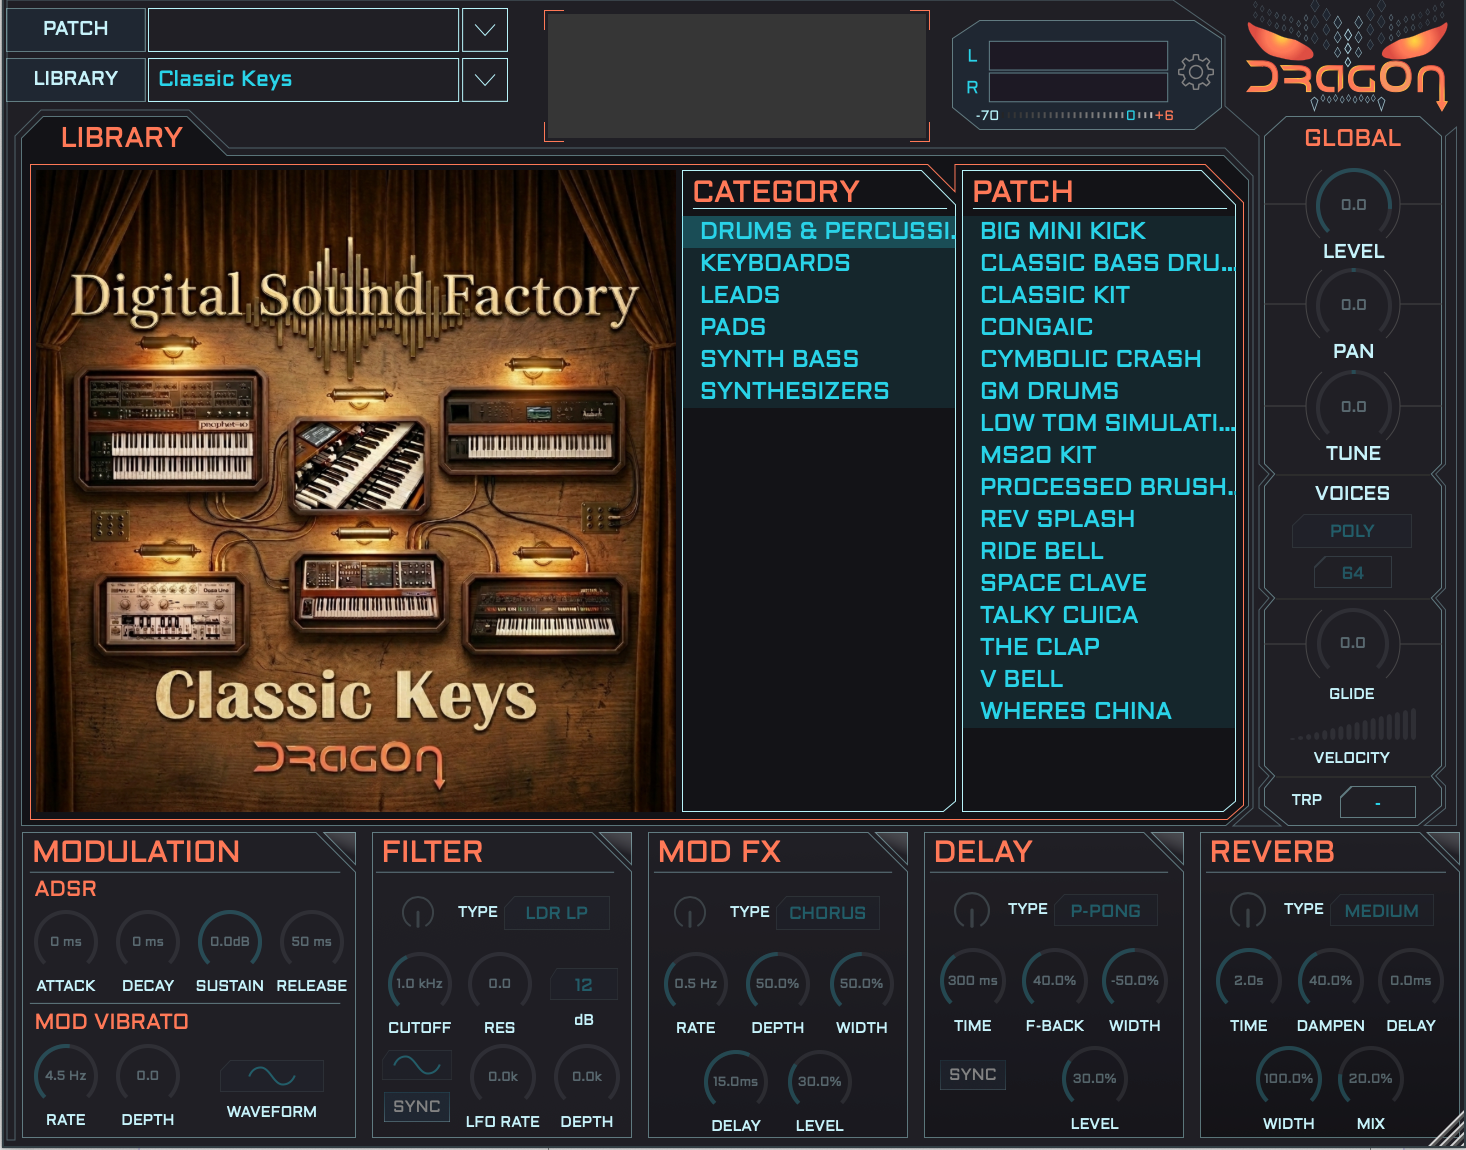1466x1150 pixels.
Task: Click the TRP transpose value field
Action: pos(1377,801)
